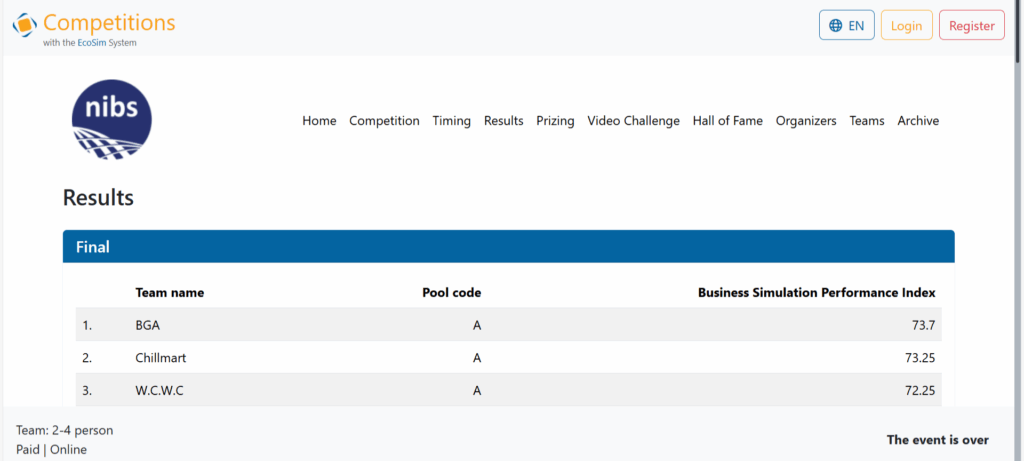
Task: Click the nibs round logo
Action: tap(112, 121)
